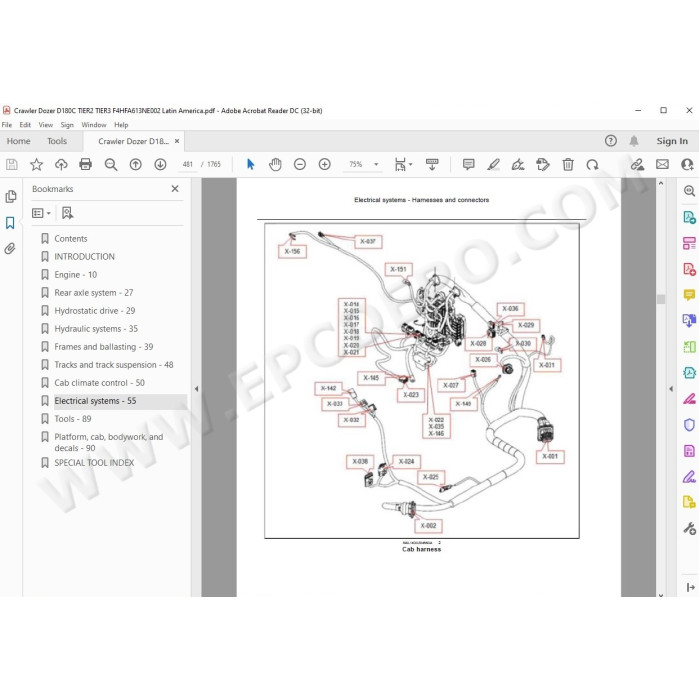Jump to SPECIAL TOOL INDEX bookmark
This screenshot has width=700, height=700.
click(x=94, y=463)
